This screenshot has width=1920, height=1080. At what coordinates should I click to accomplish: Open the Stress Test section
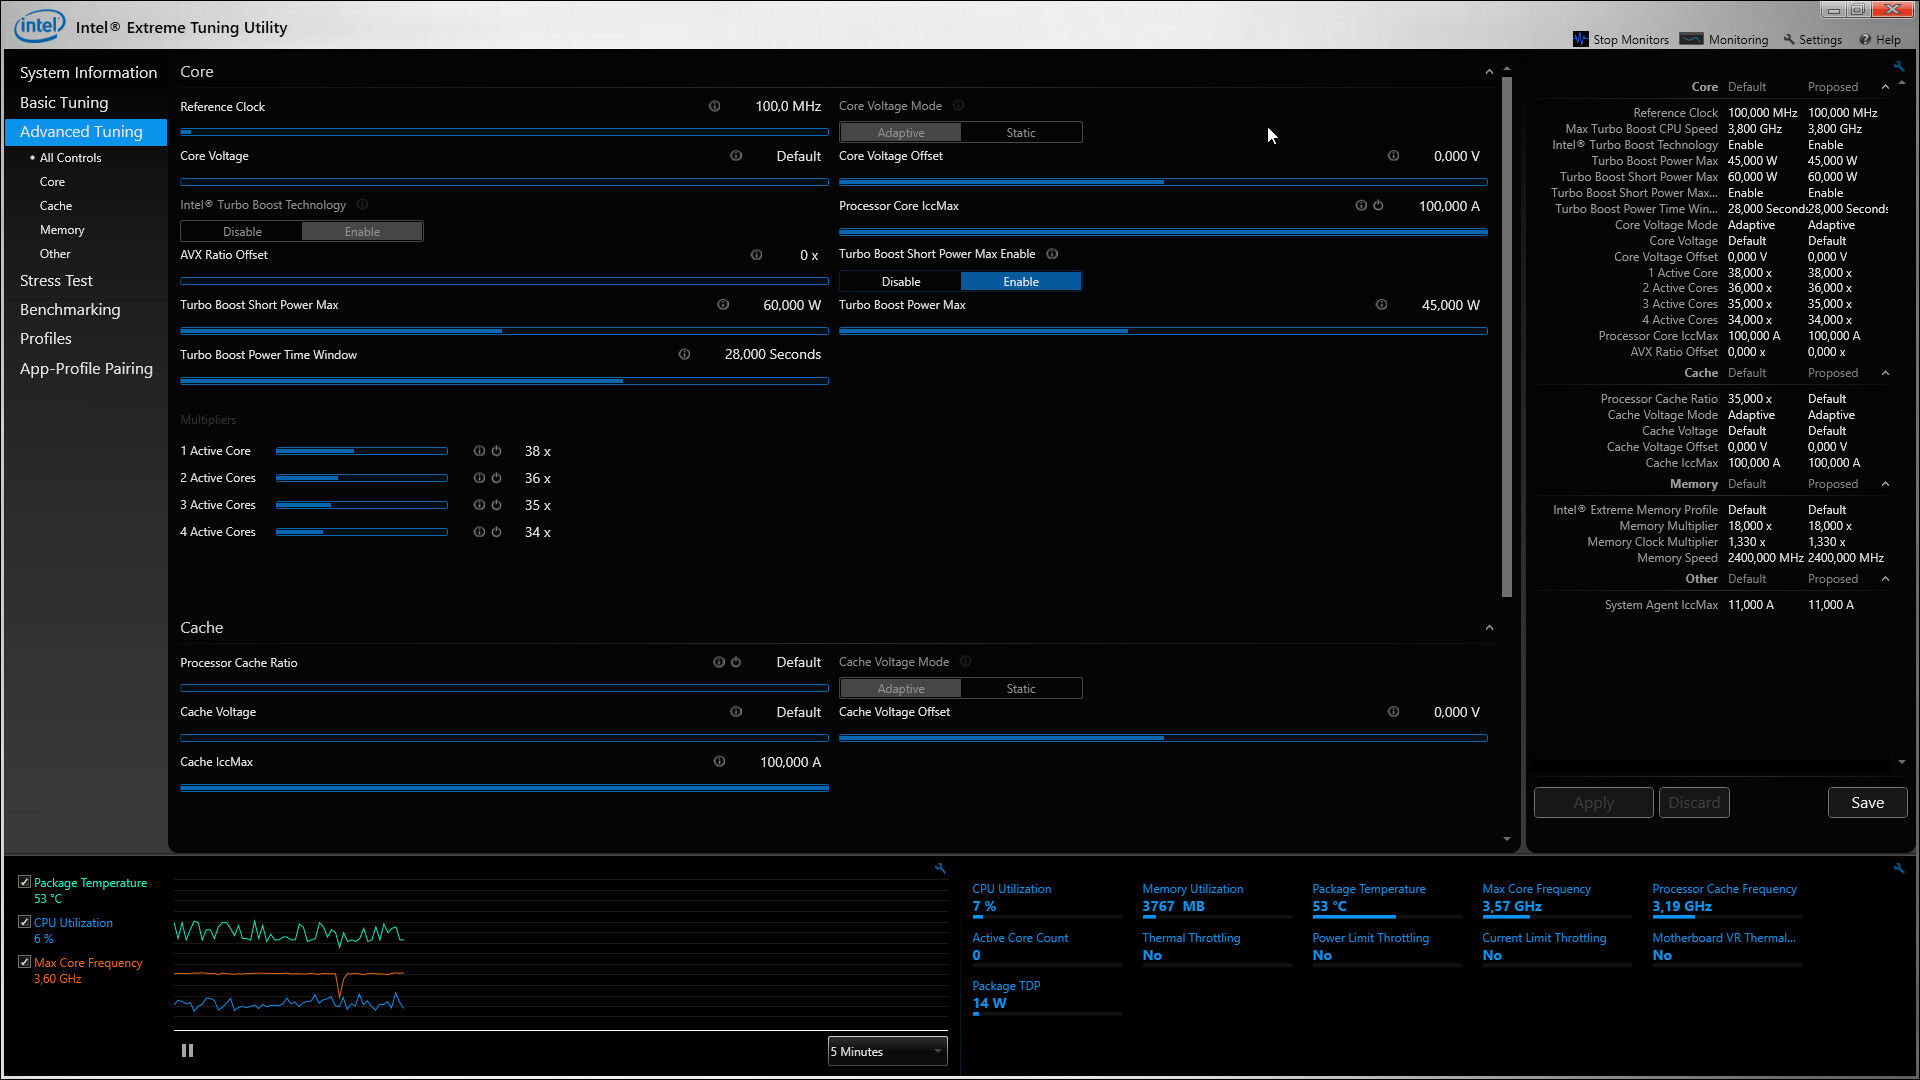point(56,281)
